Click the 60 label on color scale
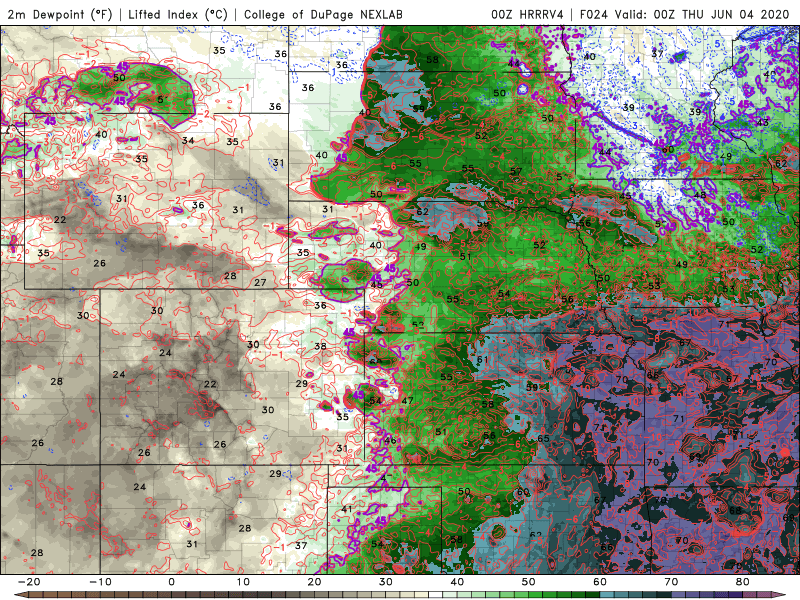 [600, 582]
